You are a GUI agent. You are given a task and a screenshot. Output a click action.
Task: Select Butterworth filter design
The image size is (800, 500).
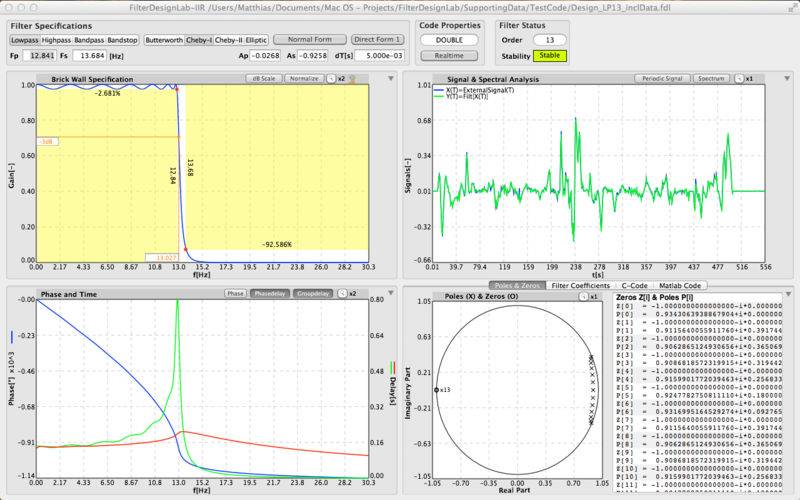click(165, 40)
